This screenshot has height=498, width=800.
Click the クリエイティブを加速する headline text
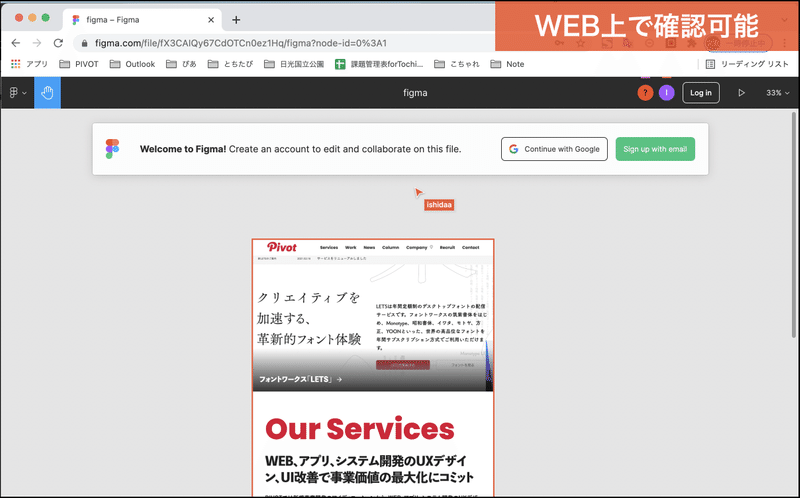pyautogui.click(x=309, y=318)
